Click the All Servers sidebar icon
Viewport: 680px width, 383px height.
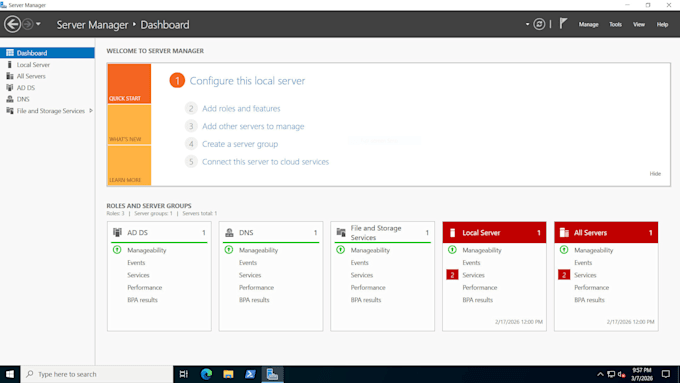(x=10, y=76)
